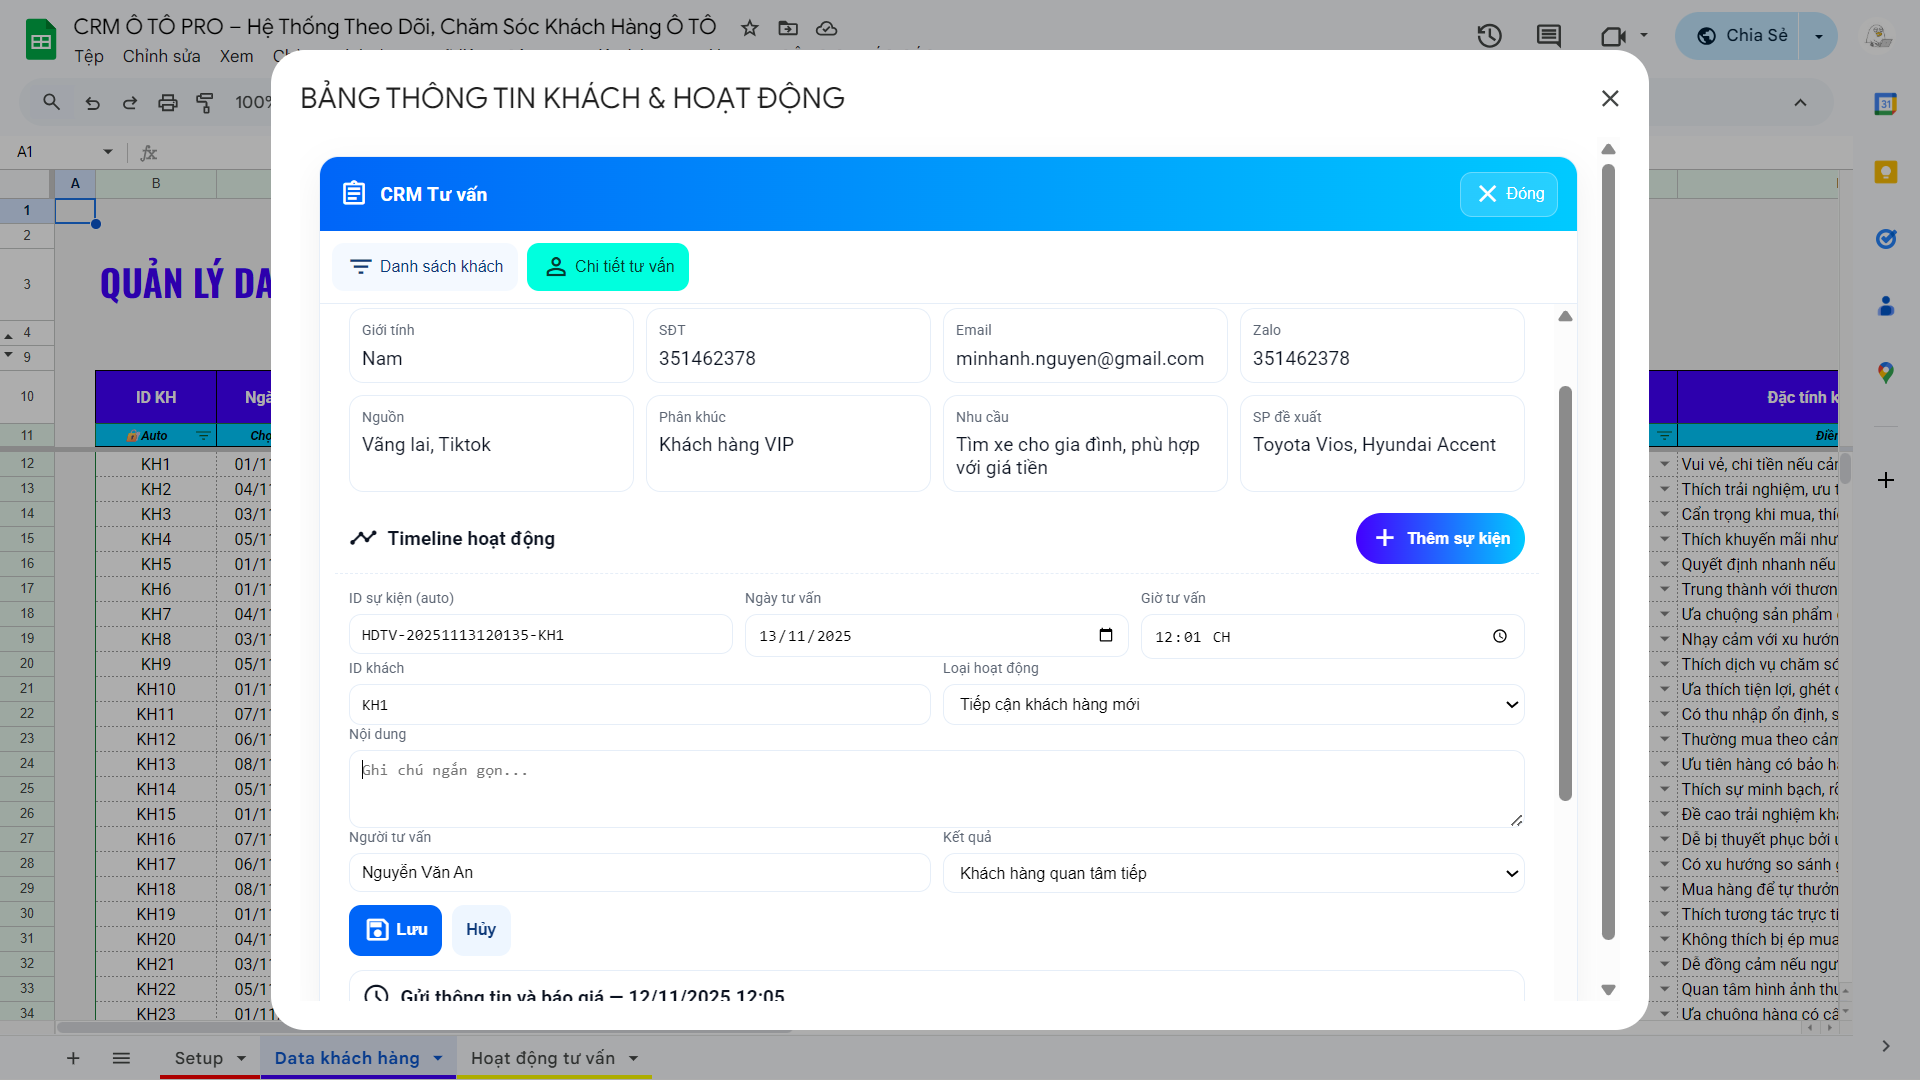Viewport: 1920px width, 1080px height.
Task: Open Hoạt động tư vấn sheet tab
Action: (543, 1058)
